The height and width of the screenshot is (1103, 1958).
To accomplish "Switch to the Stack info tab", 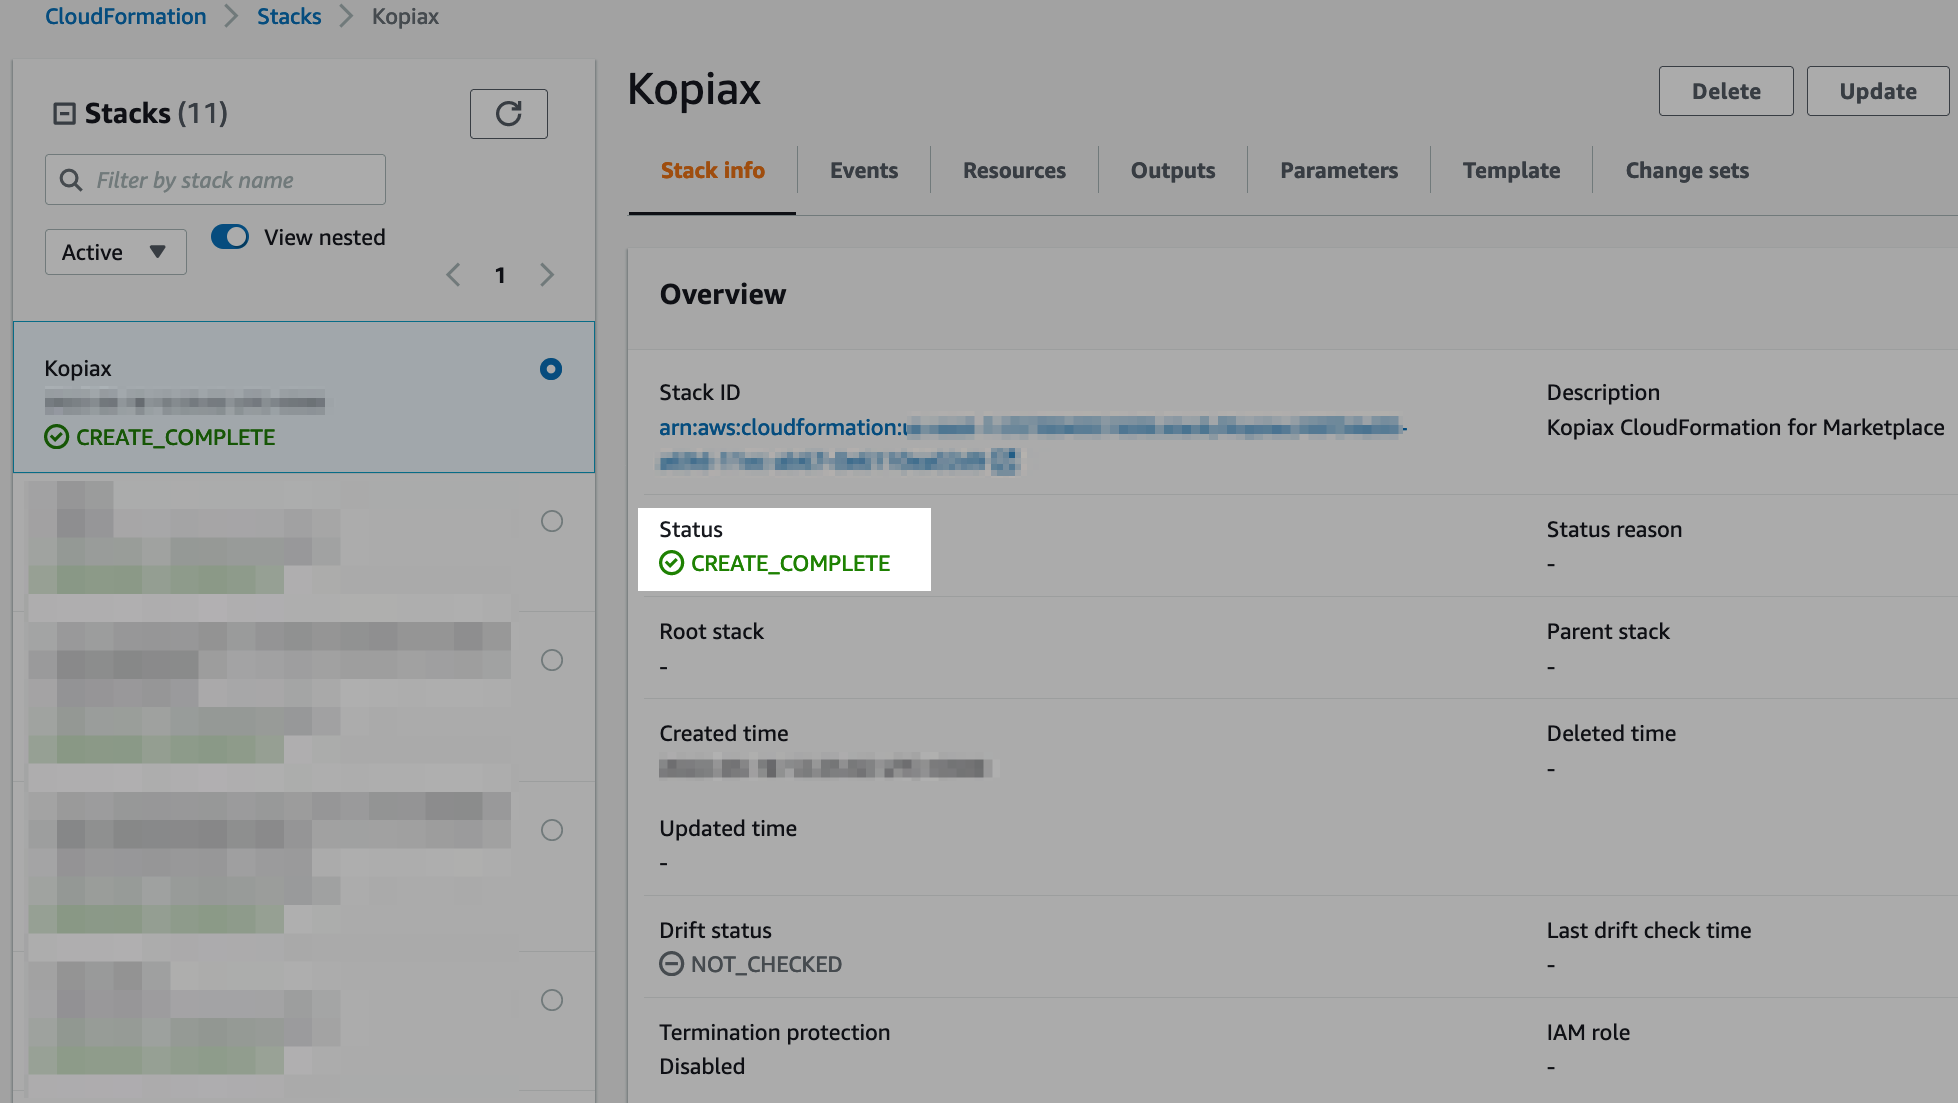I will point(713,171).
